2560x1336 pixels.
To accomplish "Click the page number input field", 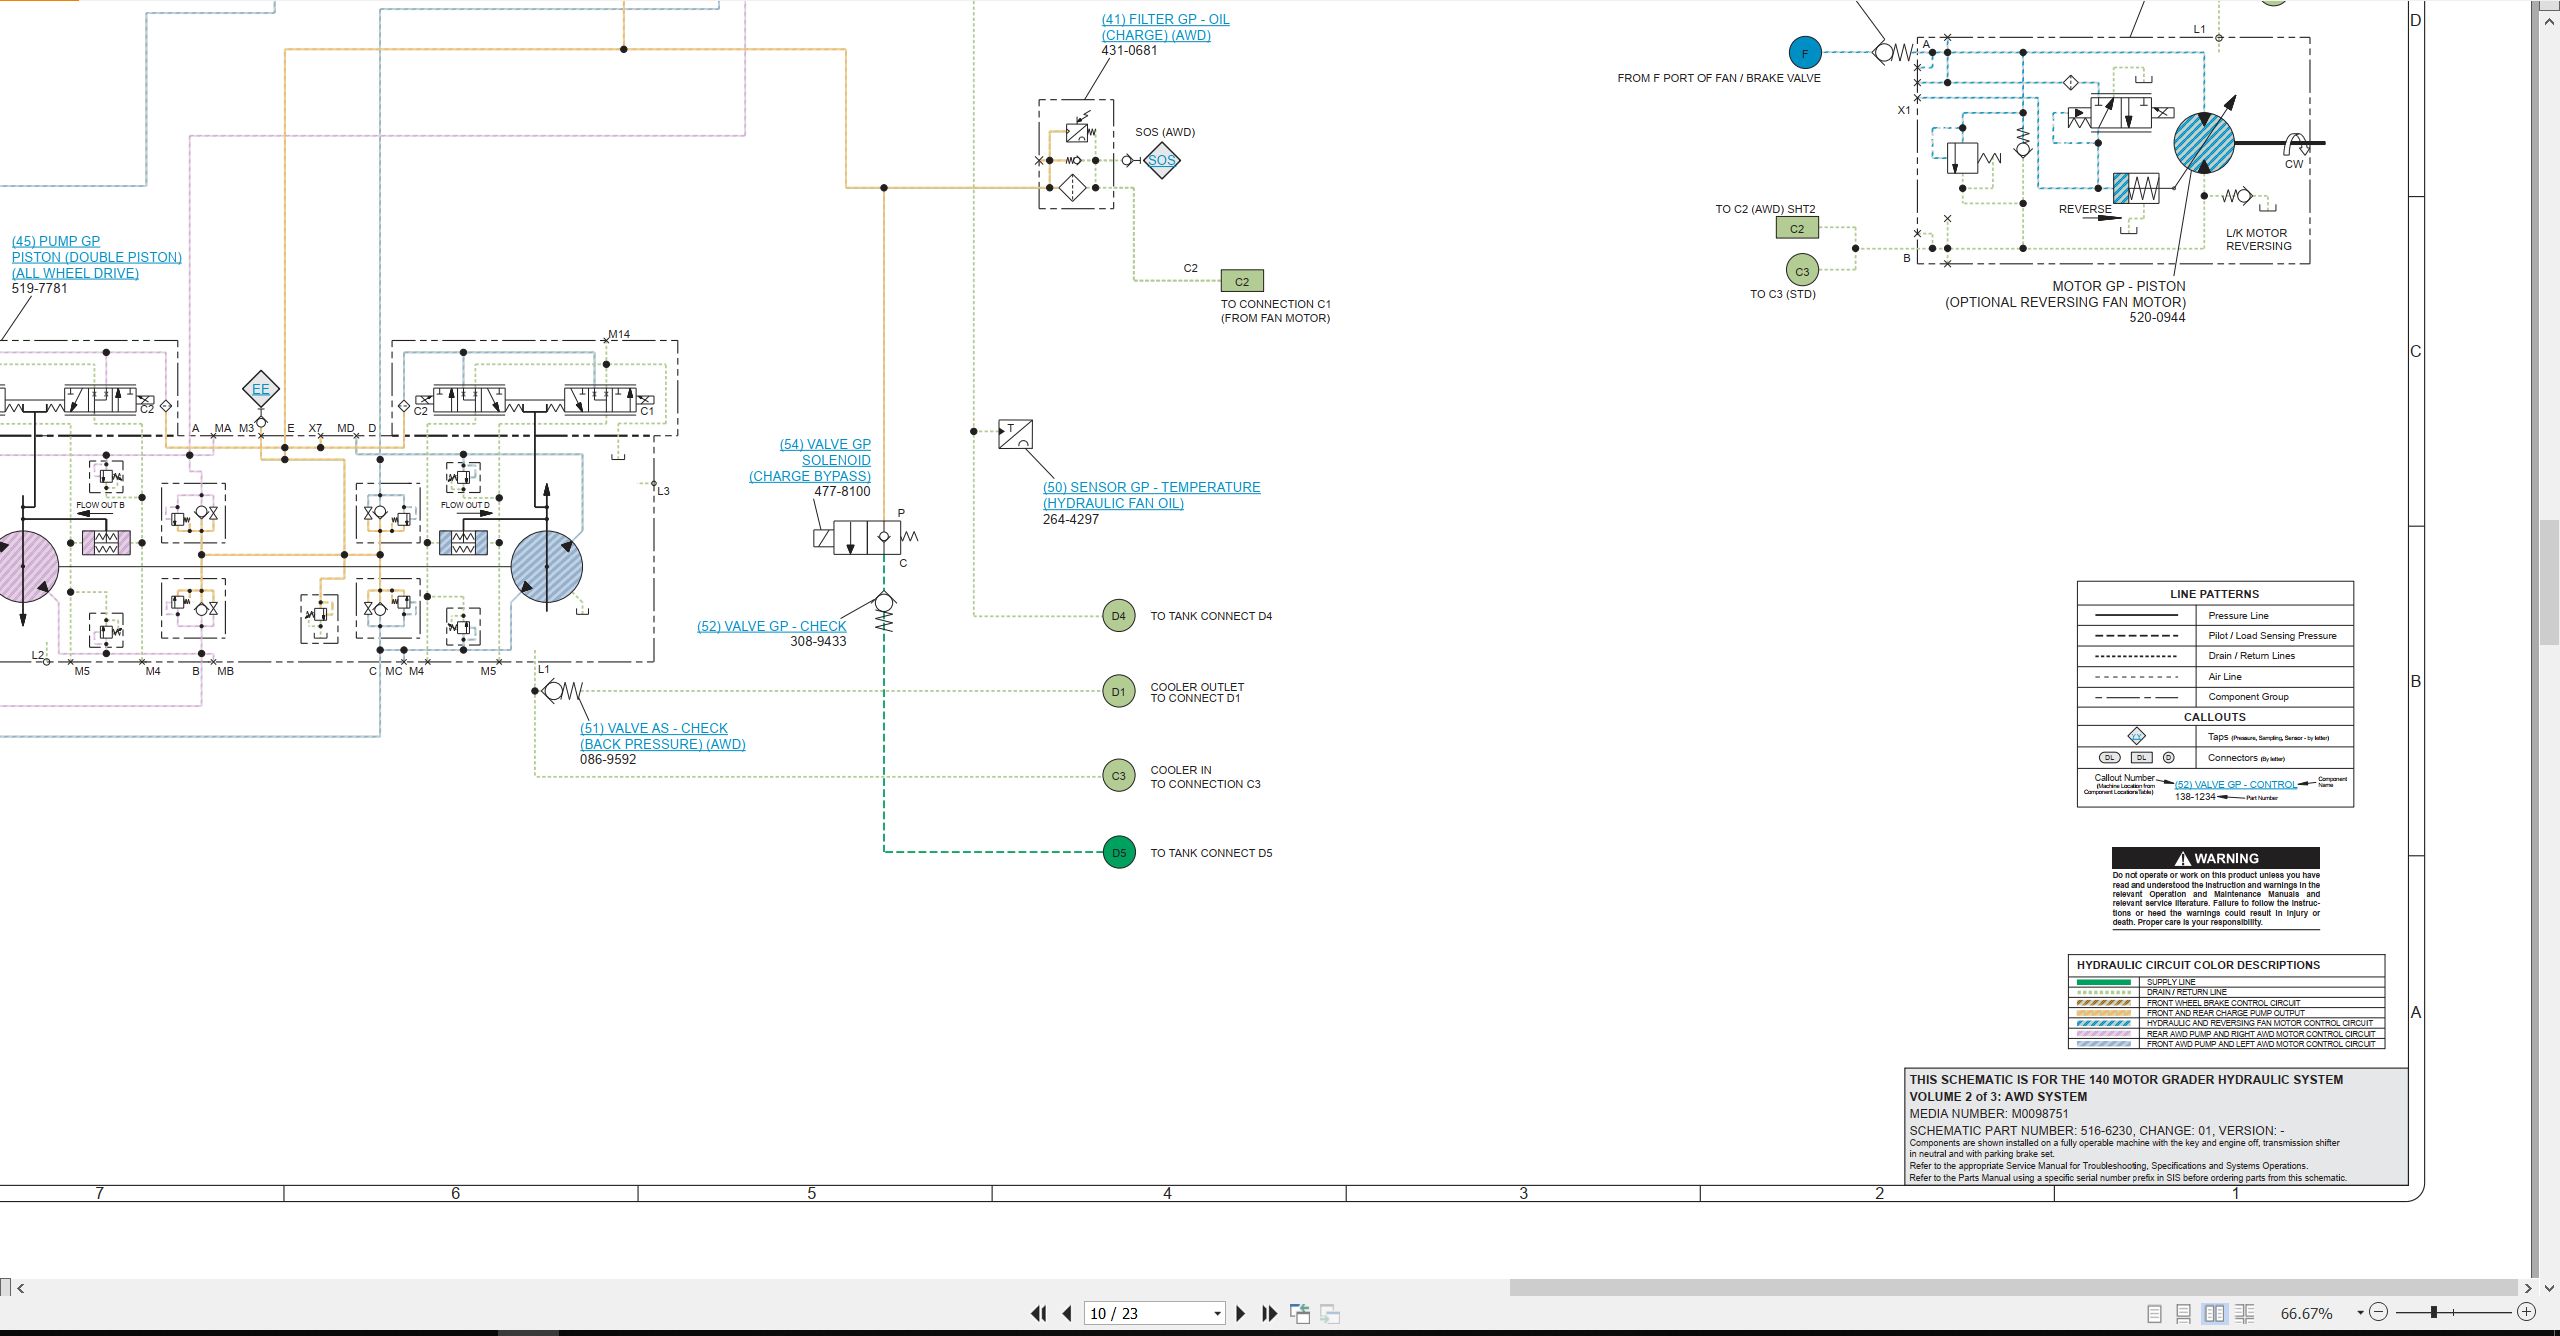I will pyautogui.click(x=1146, y=1314).
